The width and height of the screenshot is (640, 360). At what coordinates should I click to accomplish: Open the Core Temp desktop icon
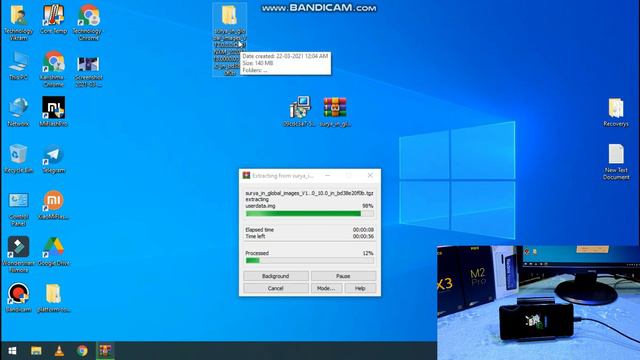click(x=53, y=19)
